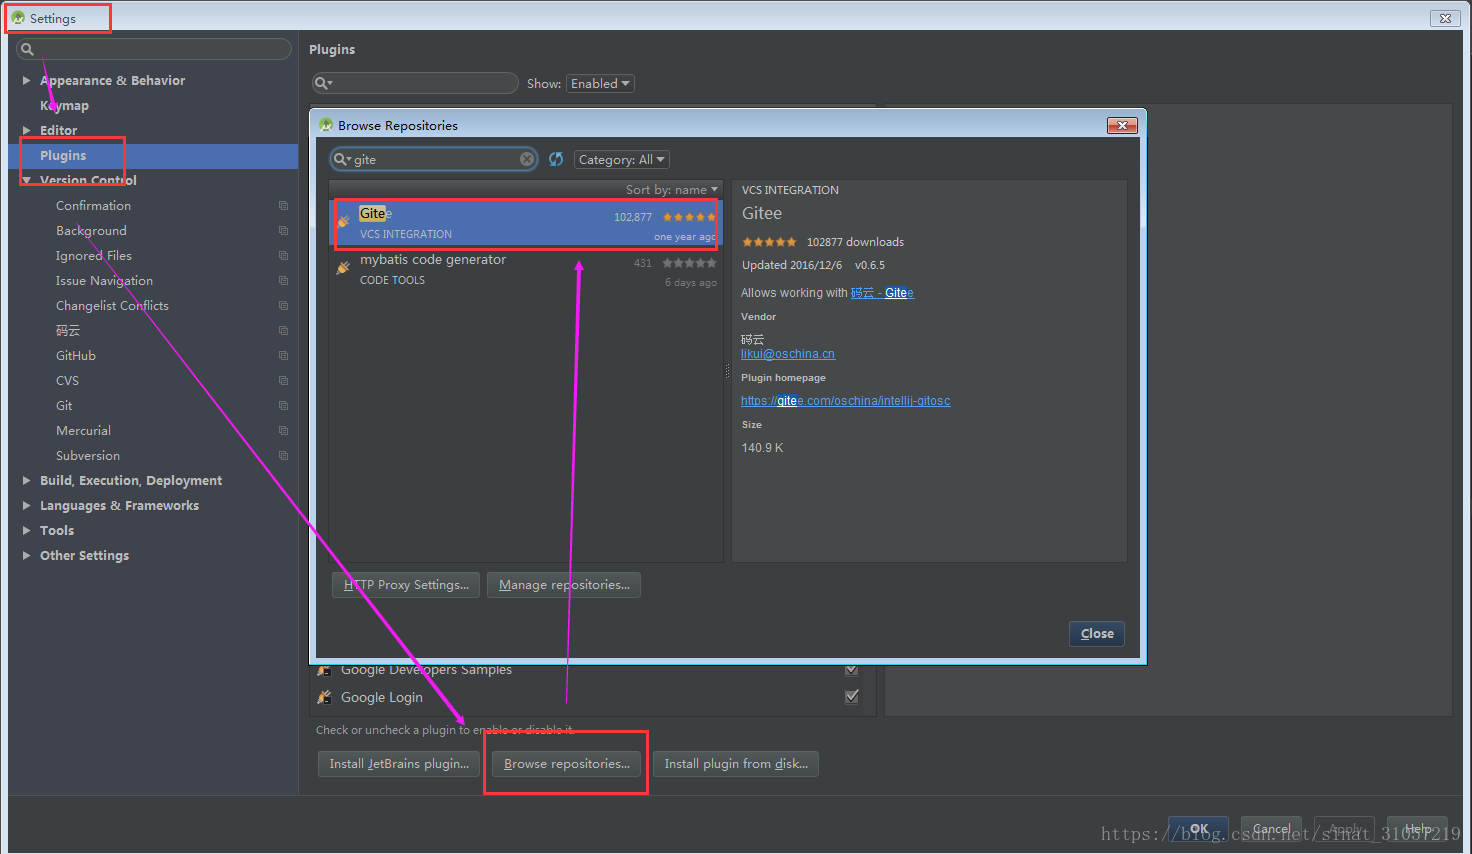Click project-level icon beside Background
Image resolution: width=1472 pixels, height=854 pixels.
[x=283, y=230]
